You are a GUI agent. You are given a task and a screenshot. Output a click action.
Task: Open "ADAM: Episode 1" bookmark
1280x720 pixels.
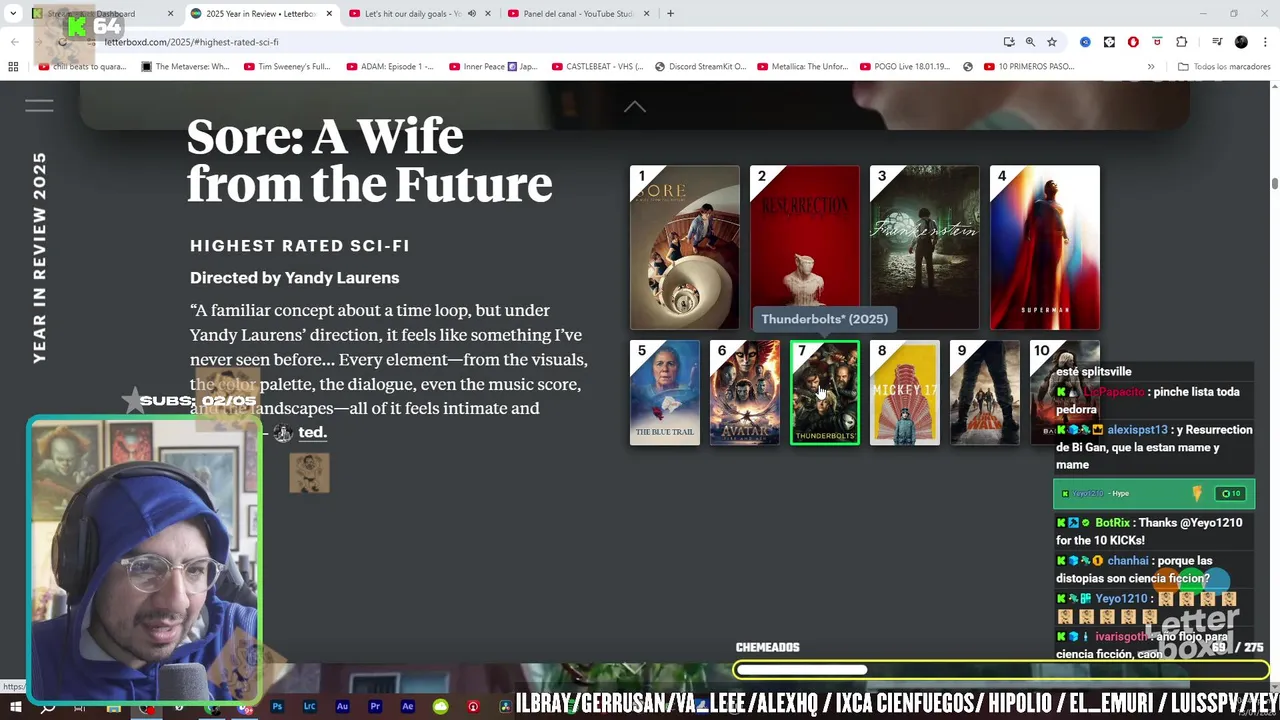point(390,67)
